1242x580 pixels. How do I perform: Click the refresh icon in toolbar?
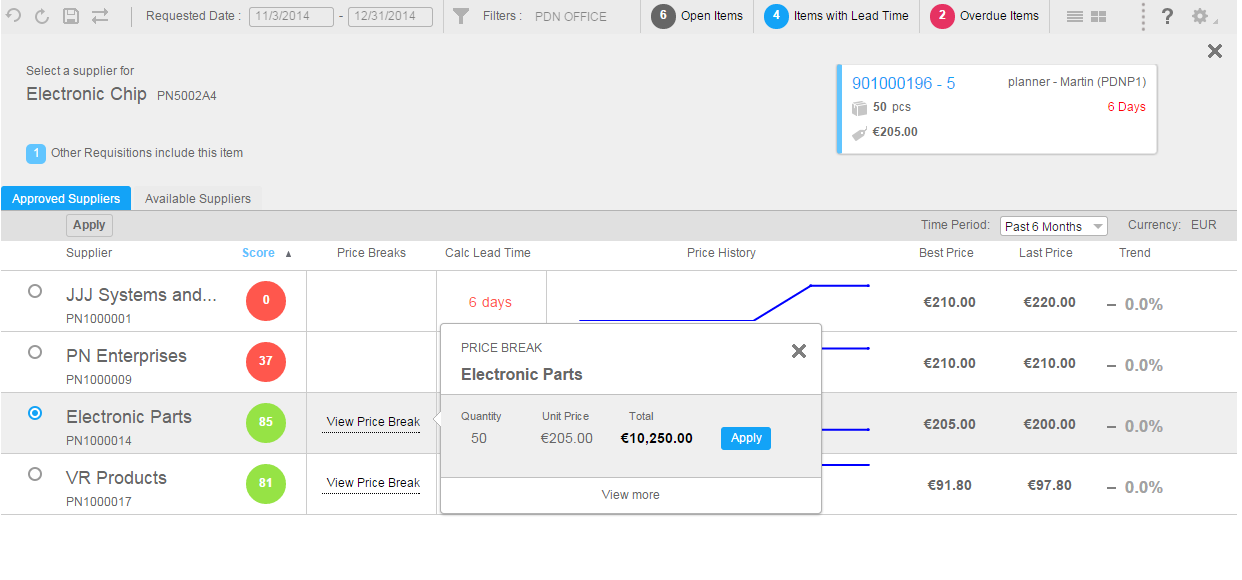pyautogui.click(x=42, y=16)
